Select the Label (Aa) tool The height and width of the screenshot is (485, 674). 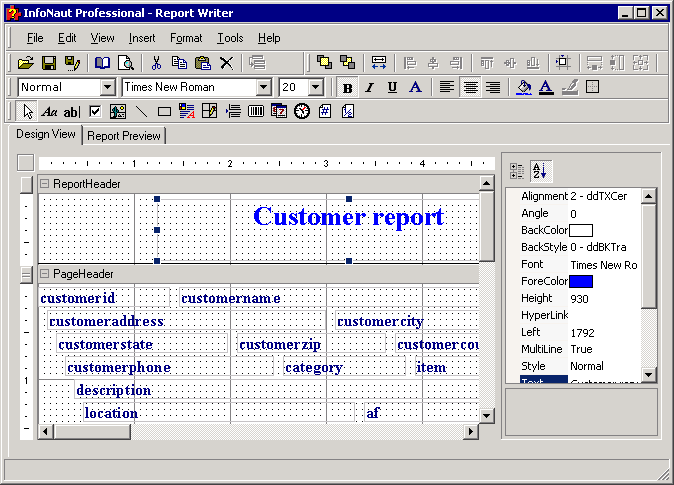[49, 112]
